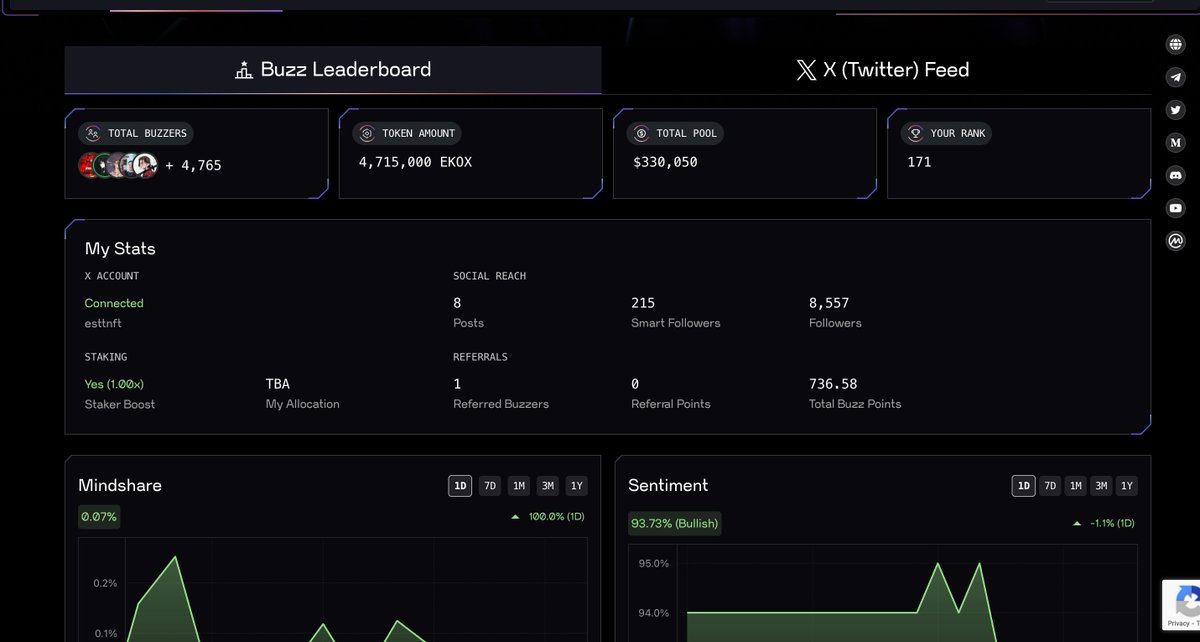Click the 4,715,000 EKOX token amount
The height and width of the screenshot is (642, 1200).
pos(415,161)
